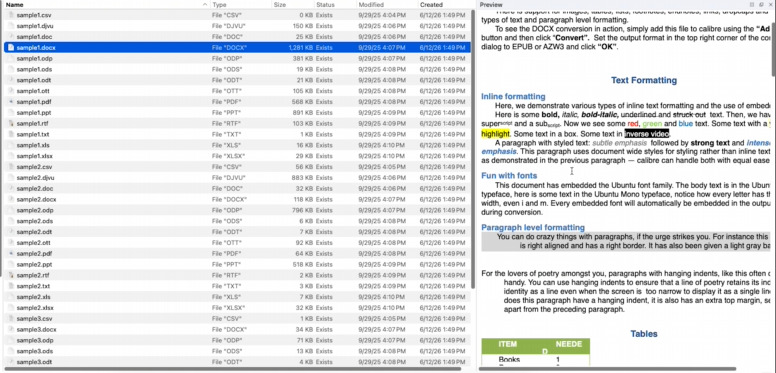776x373 pixels.
Task: Select the sample2.xls file name
Action: click(x=33, y=297)
